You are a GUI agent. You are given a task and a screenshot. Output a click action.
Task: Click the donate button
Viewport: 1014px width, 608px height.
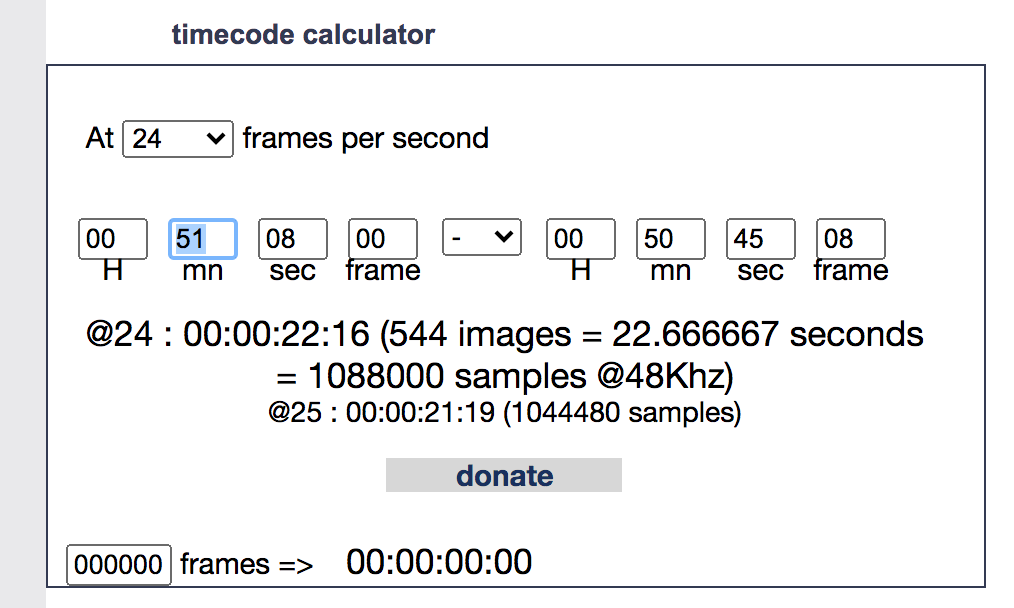click(503, 475)
